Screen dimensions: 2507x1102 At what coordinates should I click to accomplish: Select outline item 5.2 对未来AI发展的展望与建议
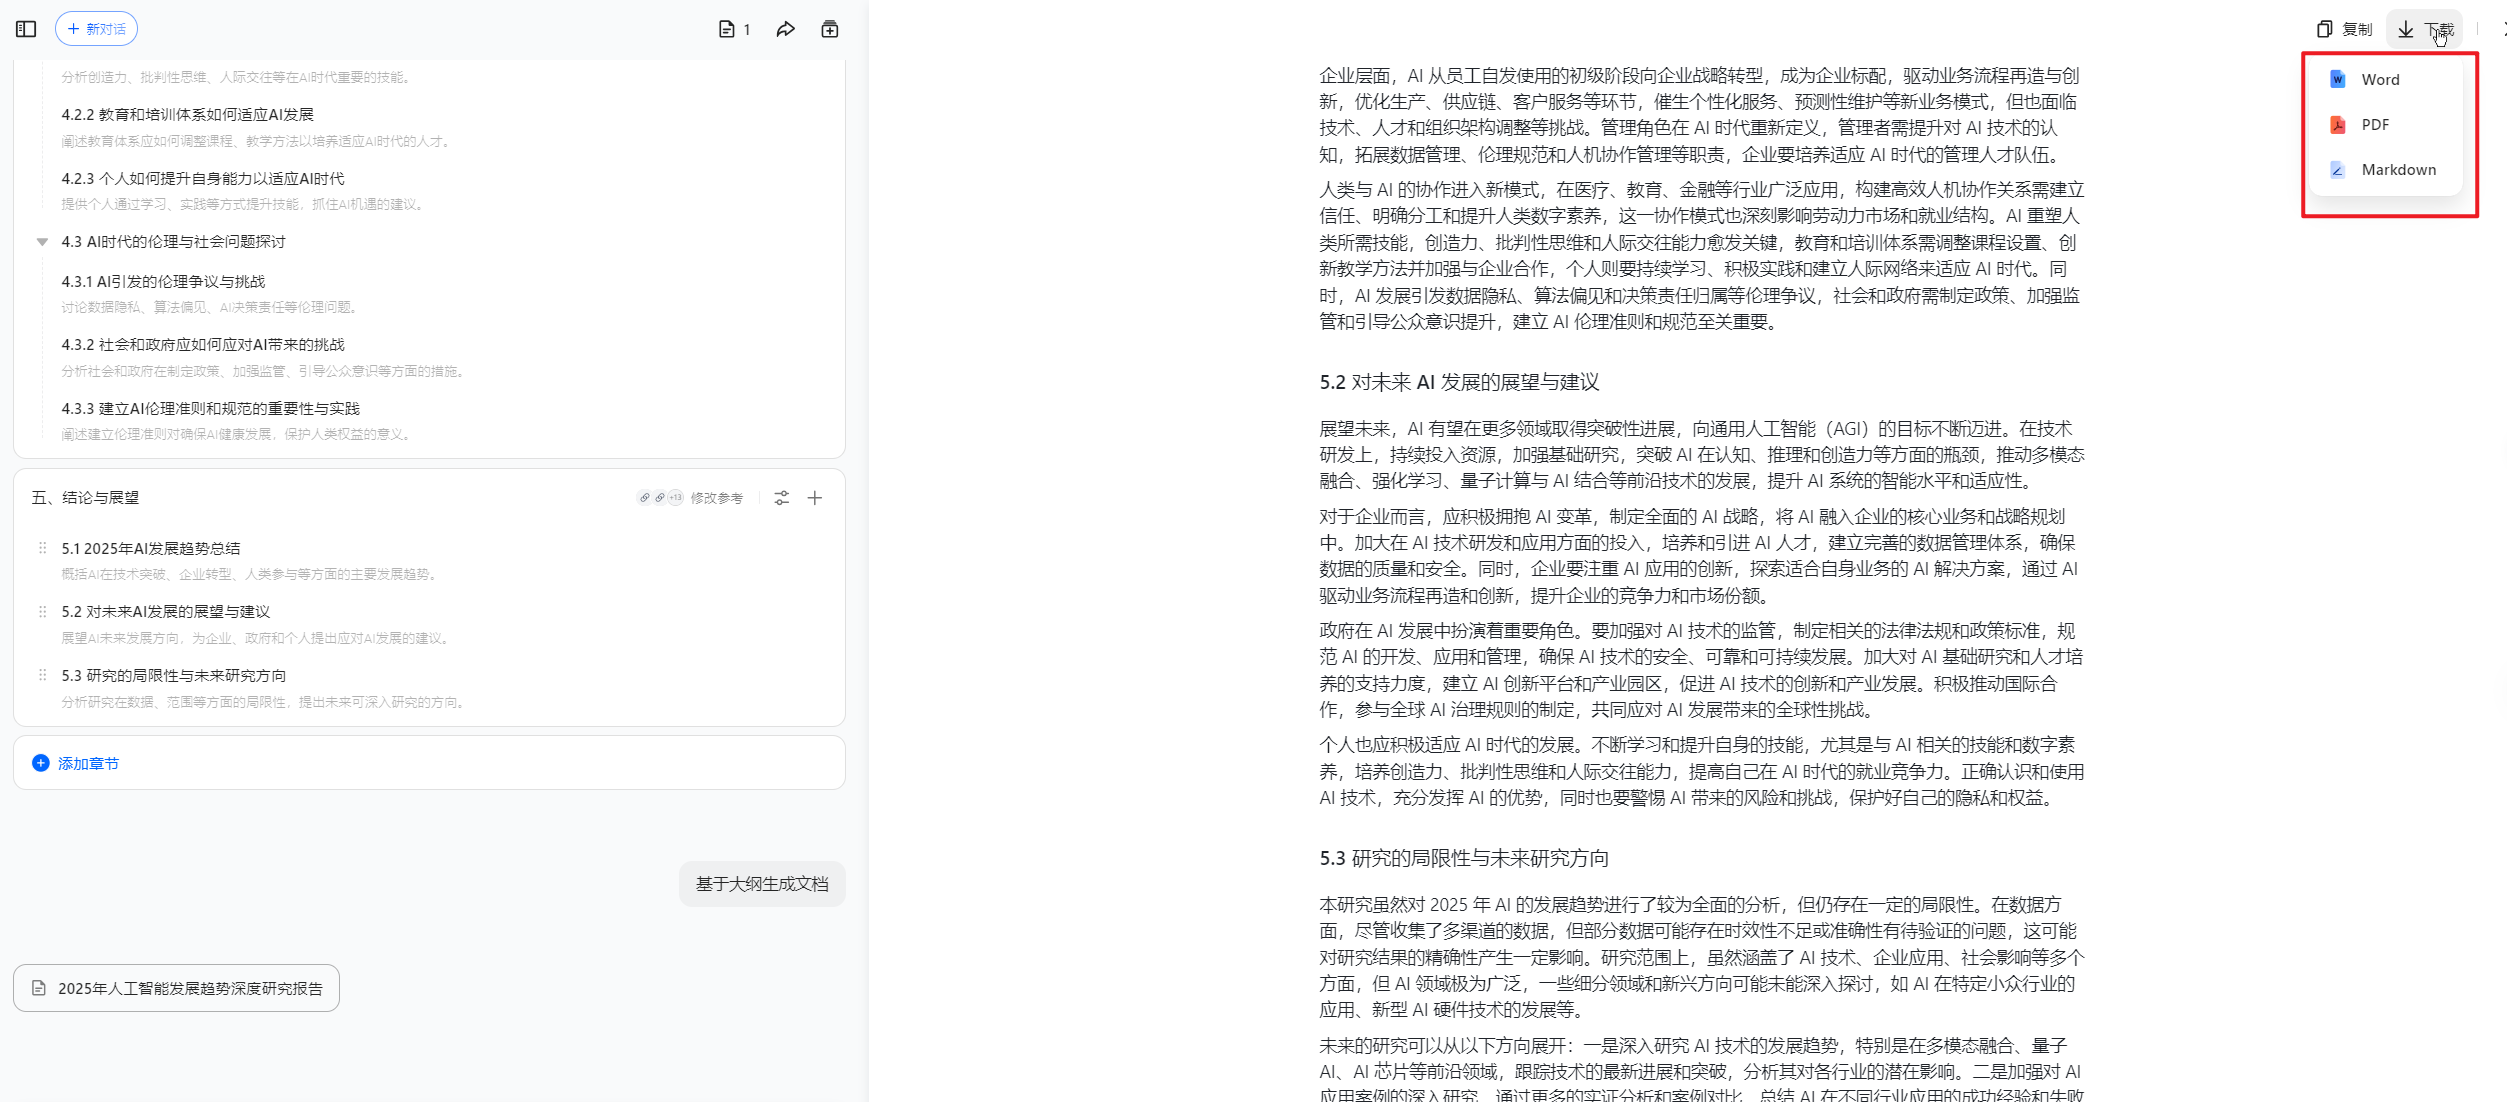(x=166, y=611)
